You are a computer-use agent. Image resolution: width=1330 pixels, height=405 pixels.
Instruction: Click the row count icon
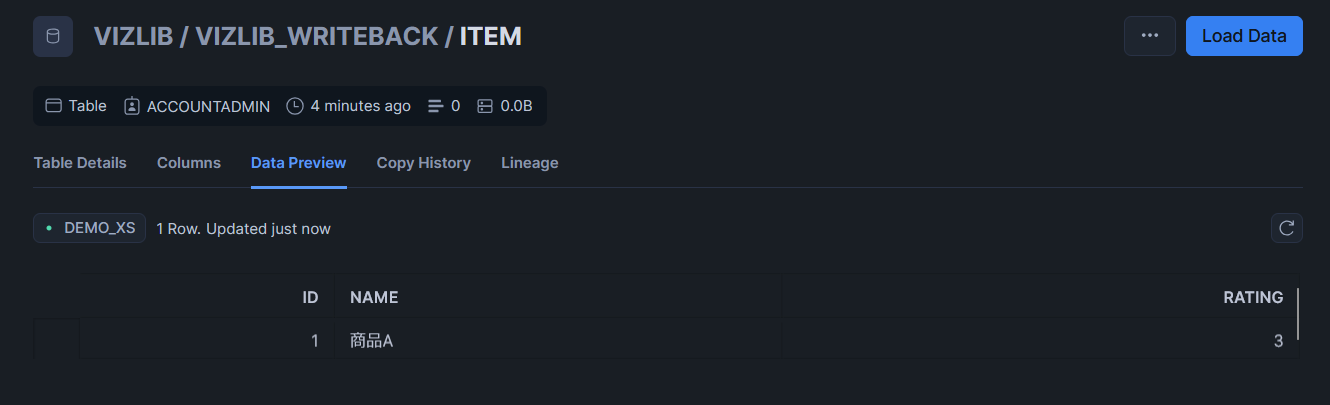pyautogui.click(x=435, y=106)
